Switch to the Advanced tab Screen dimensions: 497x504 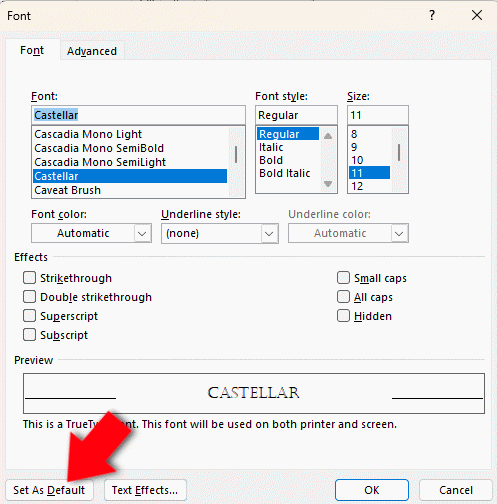click(x=92, y=51)
